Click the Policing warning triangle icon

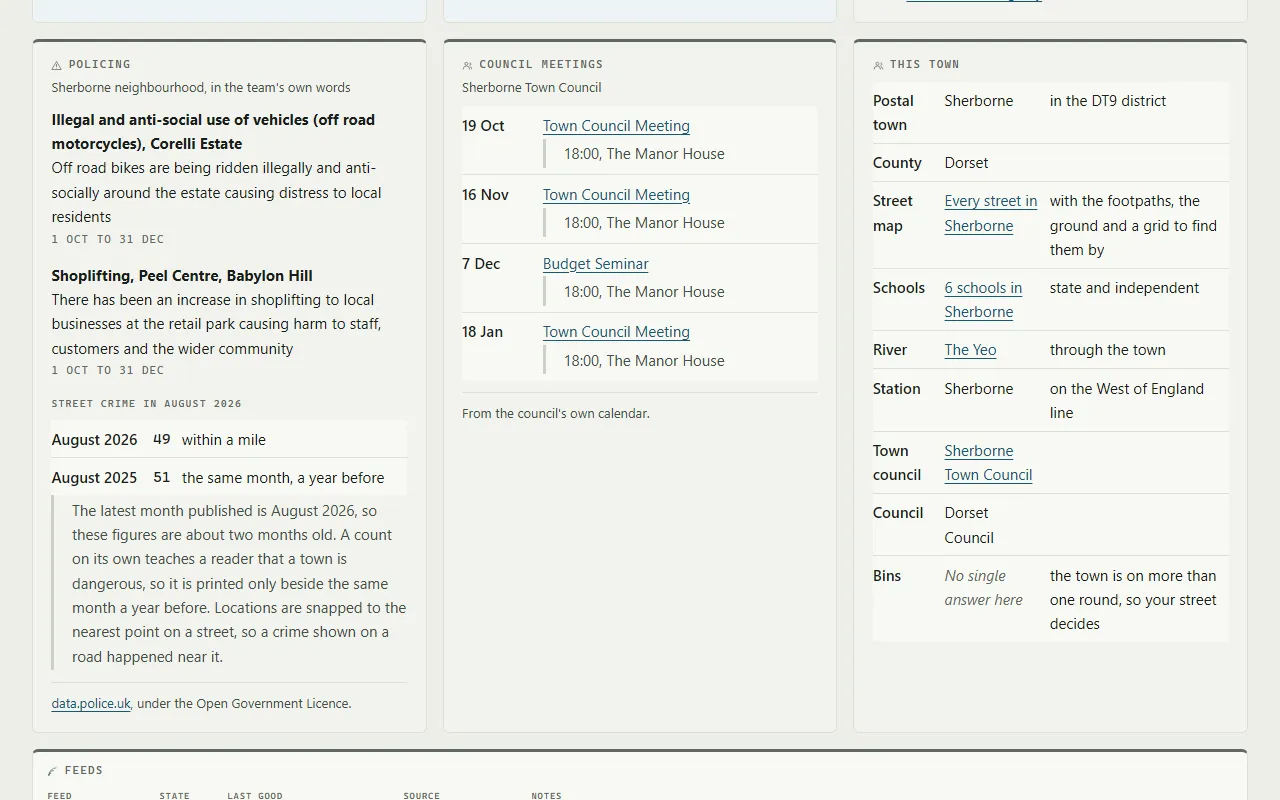[x=57, y=65]
